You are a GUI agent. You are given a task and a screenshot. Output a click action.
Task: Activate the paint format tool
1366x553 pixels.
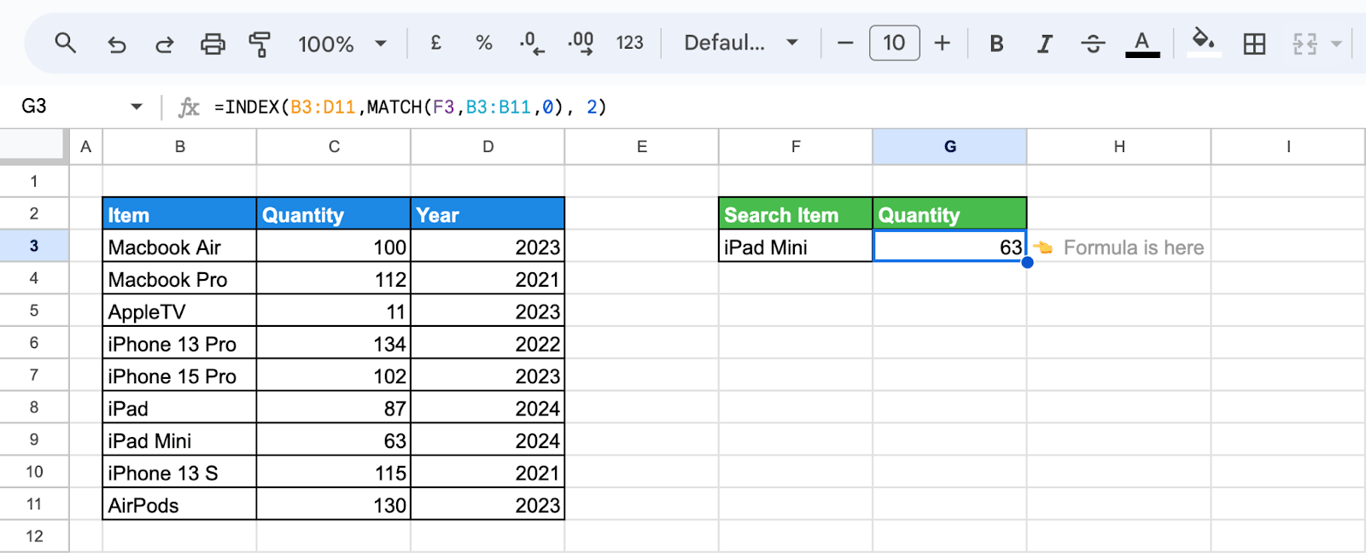click(260, 43)
